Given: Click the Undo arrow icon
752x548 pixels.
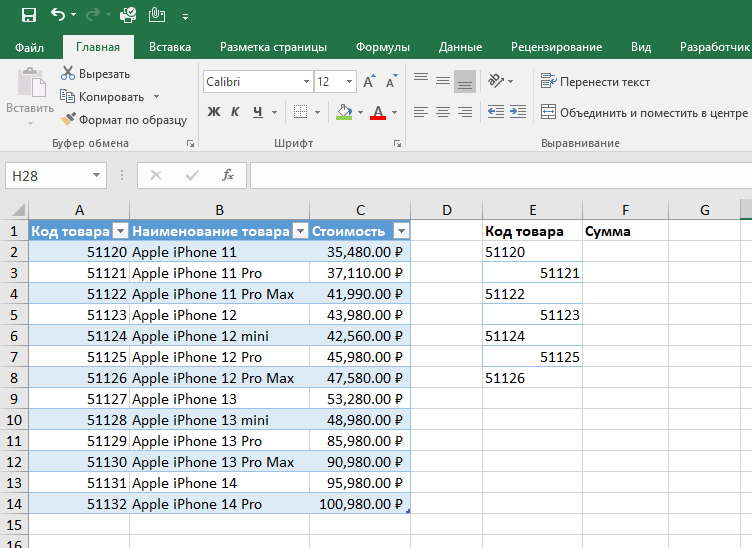Looking at the screenshot, I should coord(58,15).
